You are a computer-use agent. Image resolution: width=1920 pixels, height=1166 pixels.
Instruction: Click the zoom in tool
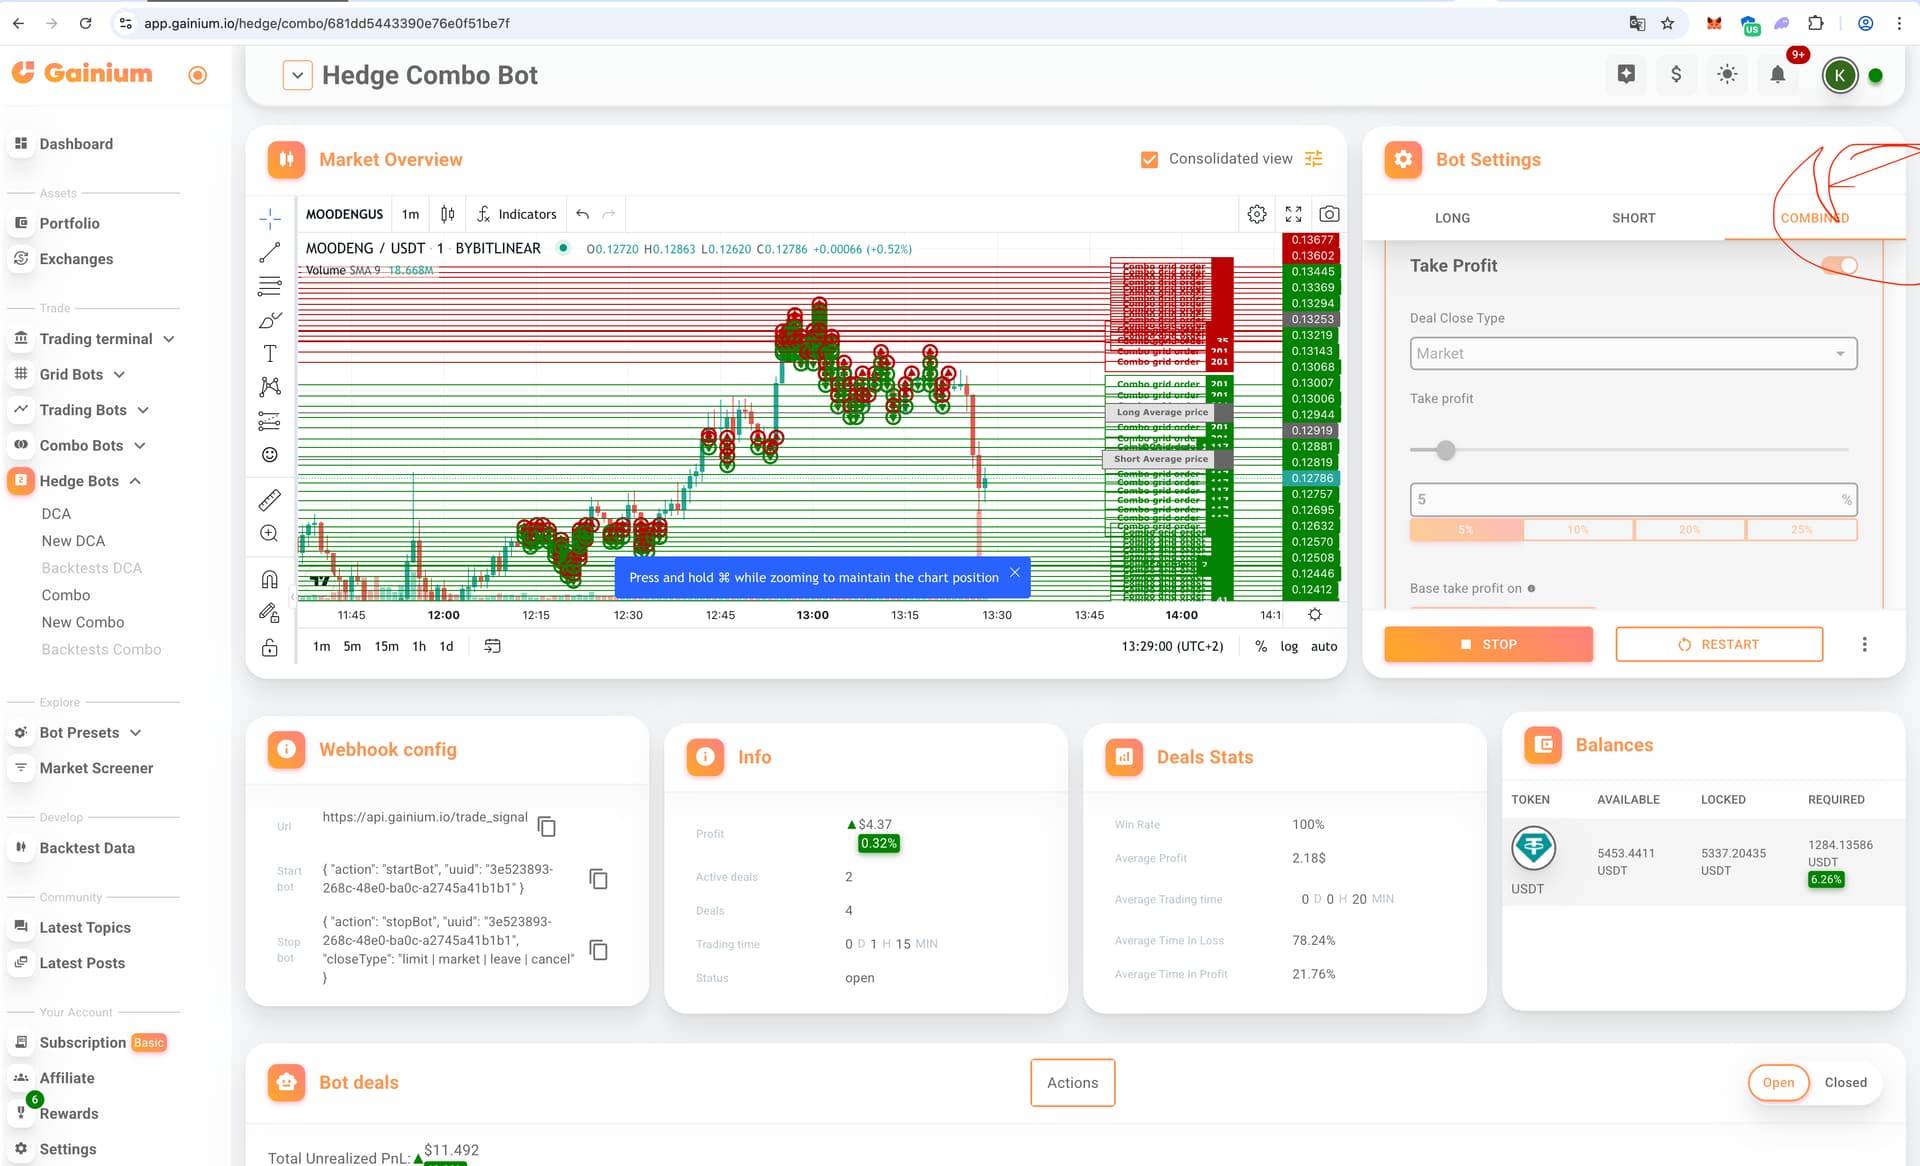[270, 534]
